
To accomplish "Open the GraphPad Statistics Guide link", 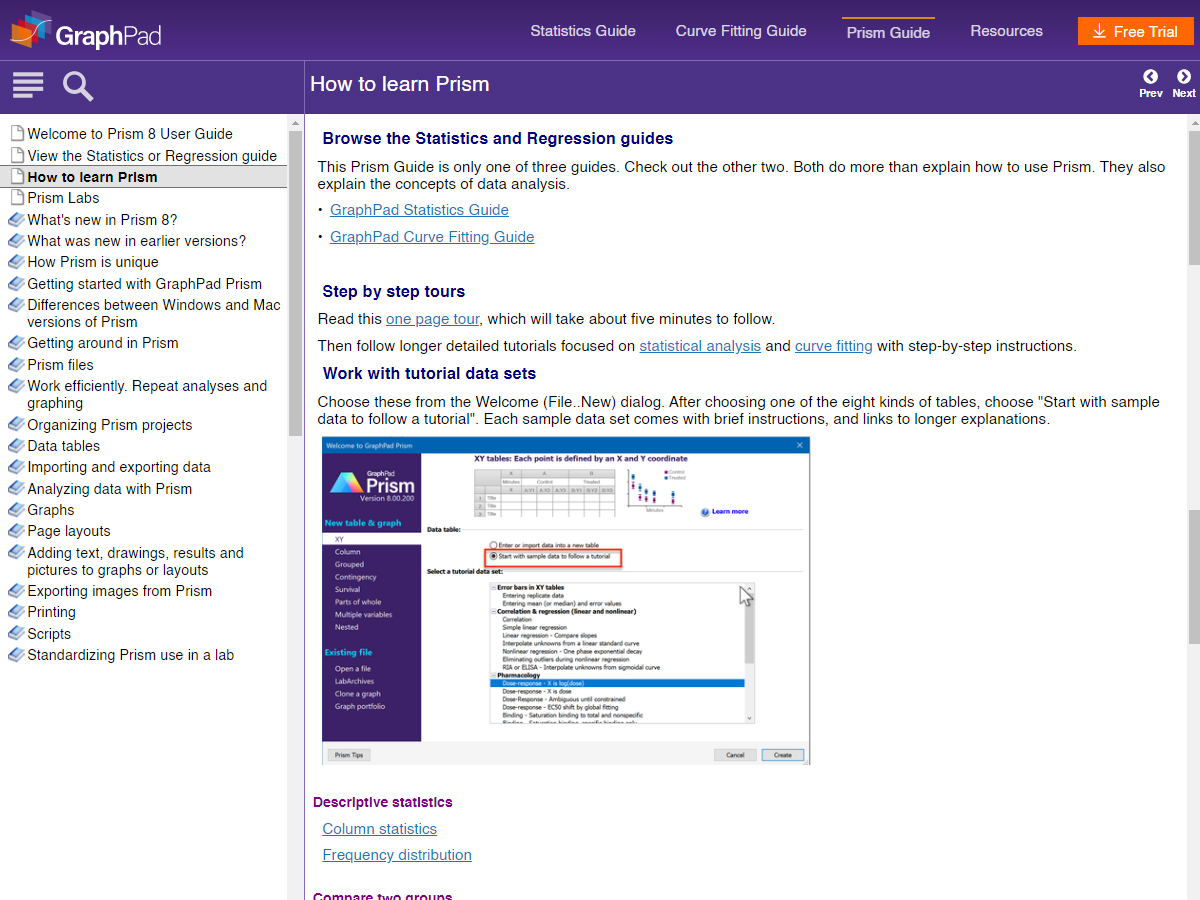I will tap(419, 210).
